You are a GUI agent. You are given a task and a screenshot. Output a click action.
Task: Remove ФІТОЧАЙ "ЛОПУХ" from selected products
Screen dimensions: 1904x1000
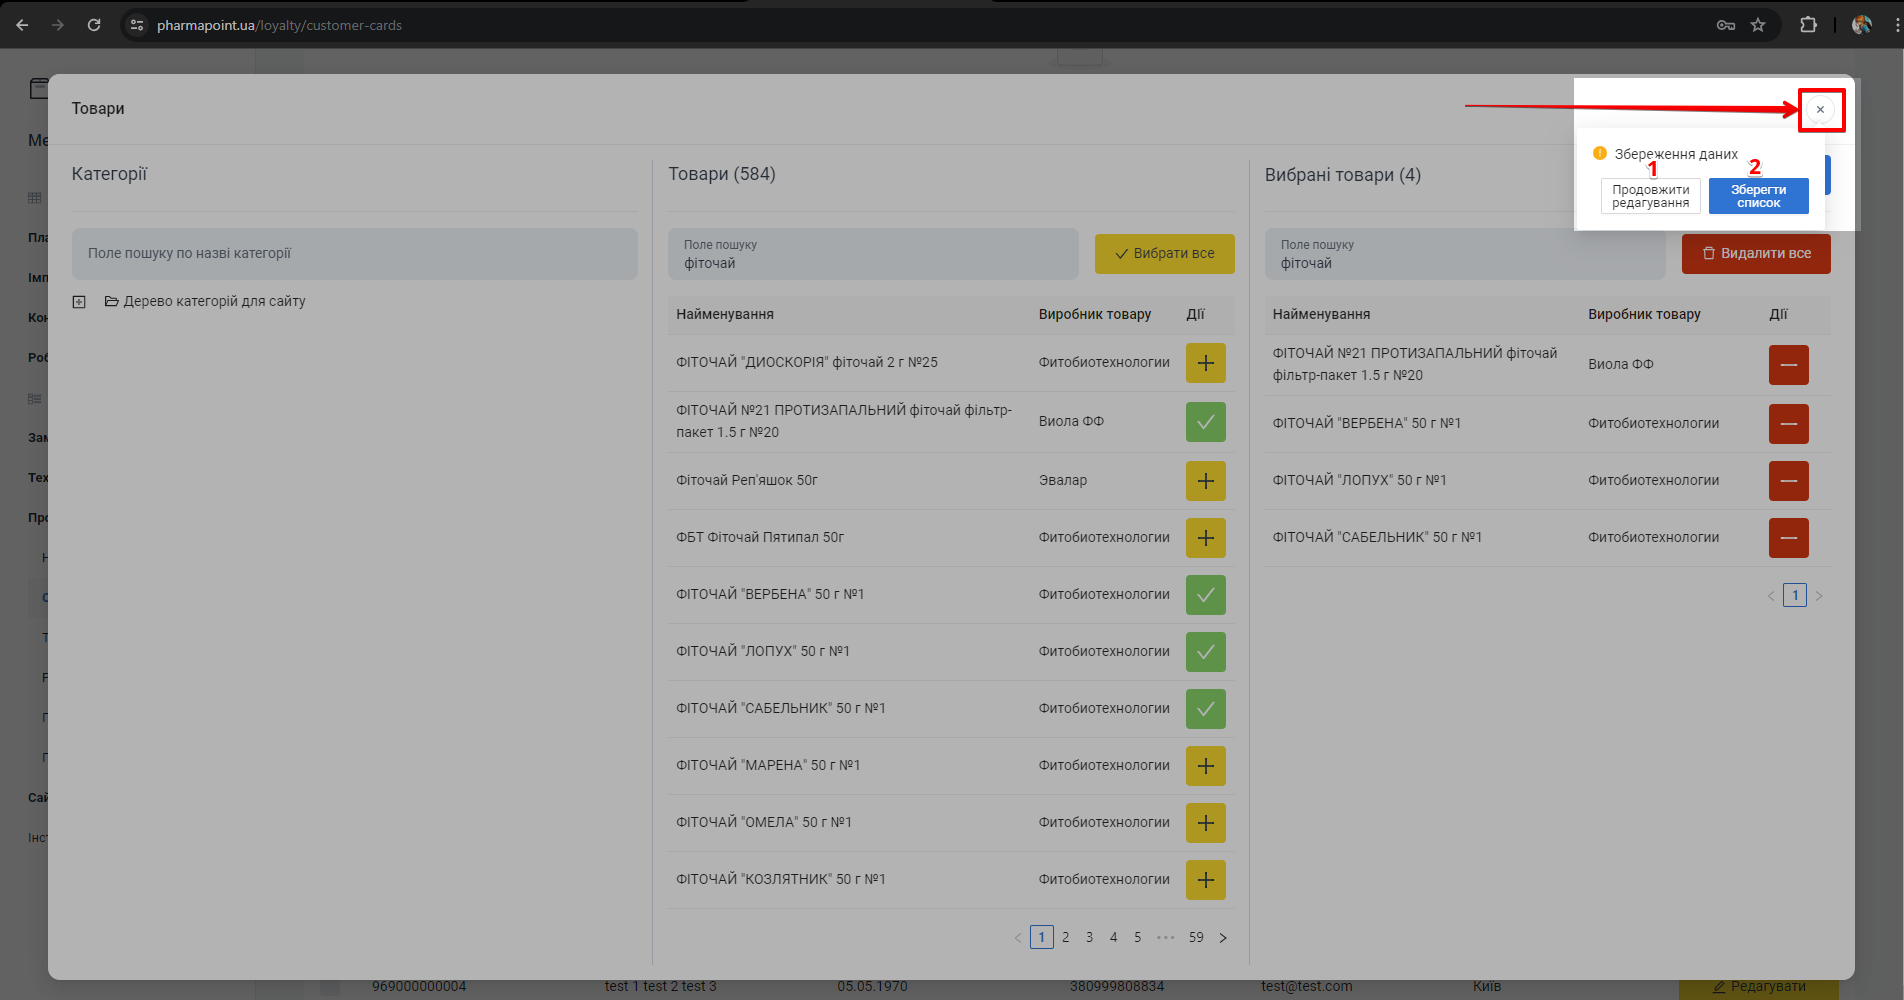tap(1788, 481)
